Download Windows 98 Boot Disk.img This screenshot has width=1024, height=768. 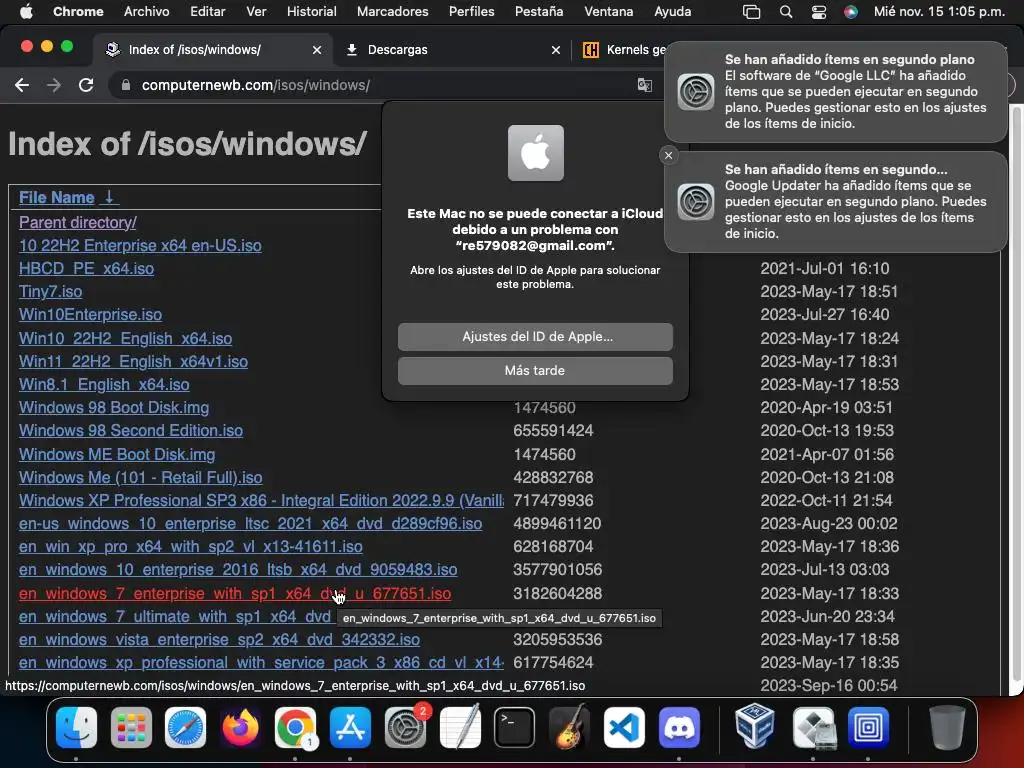pos(114,408)
